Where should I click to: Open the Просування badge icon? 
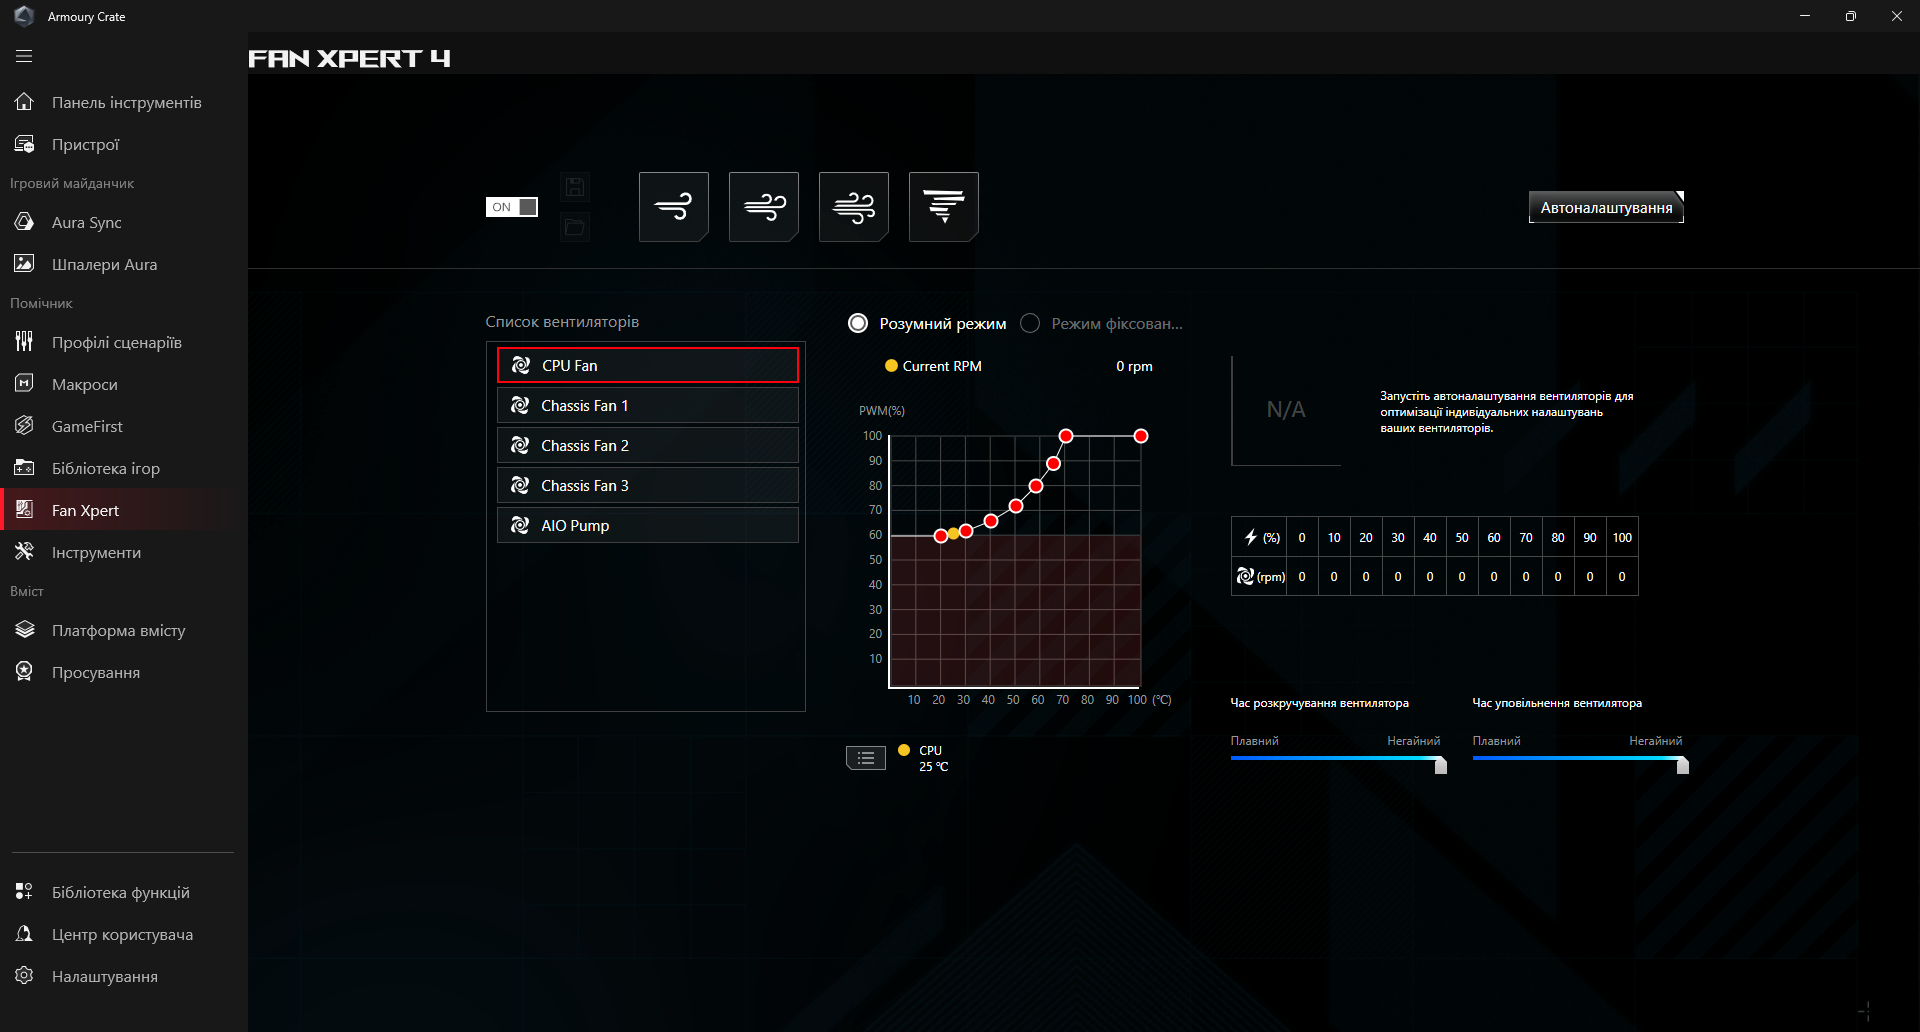coord(25,672)
